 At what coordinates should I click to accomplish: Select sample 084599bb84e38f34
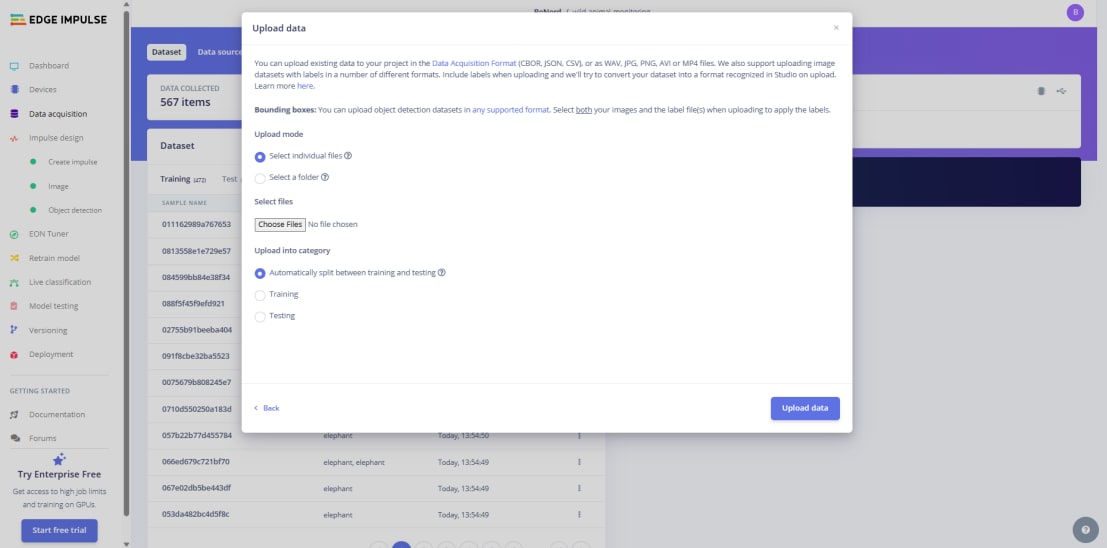196,278
